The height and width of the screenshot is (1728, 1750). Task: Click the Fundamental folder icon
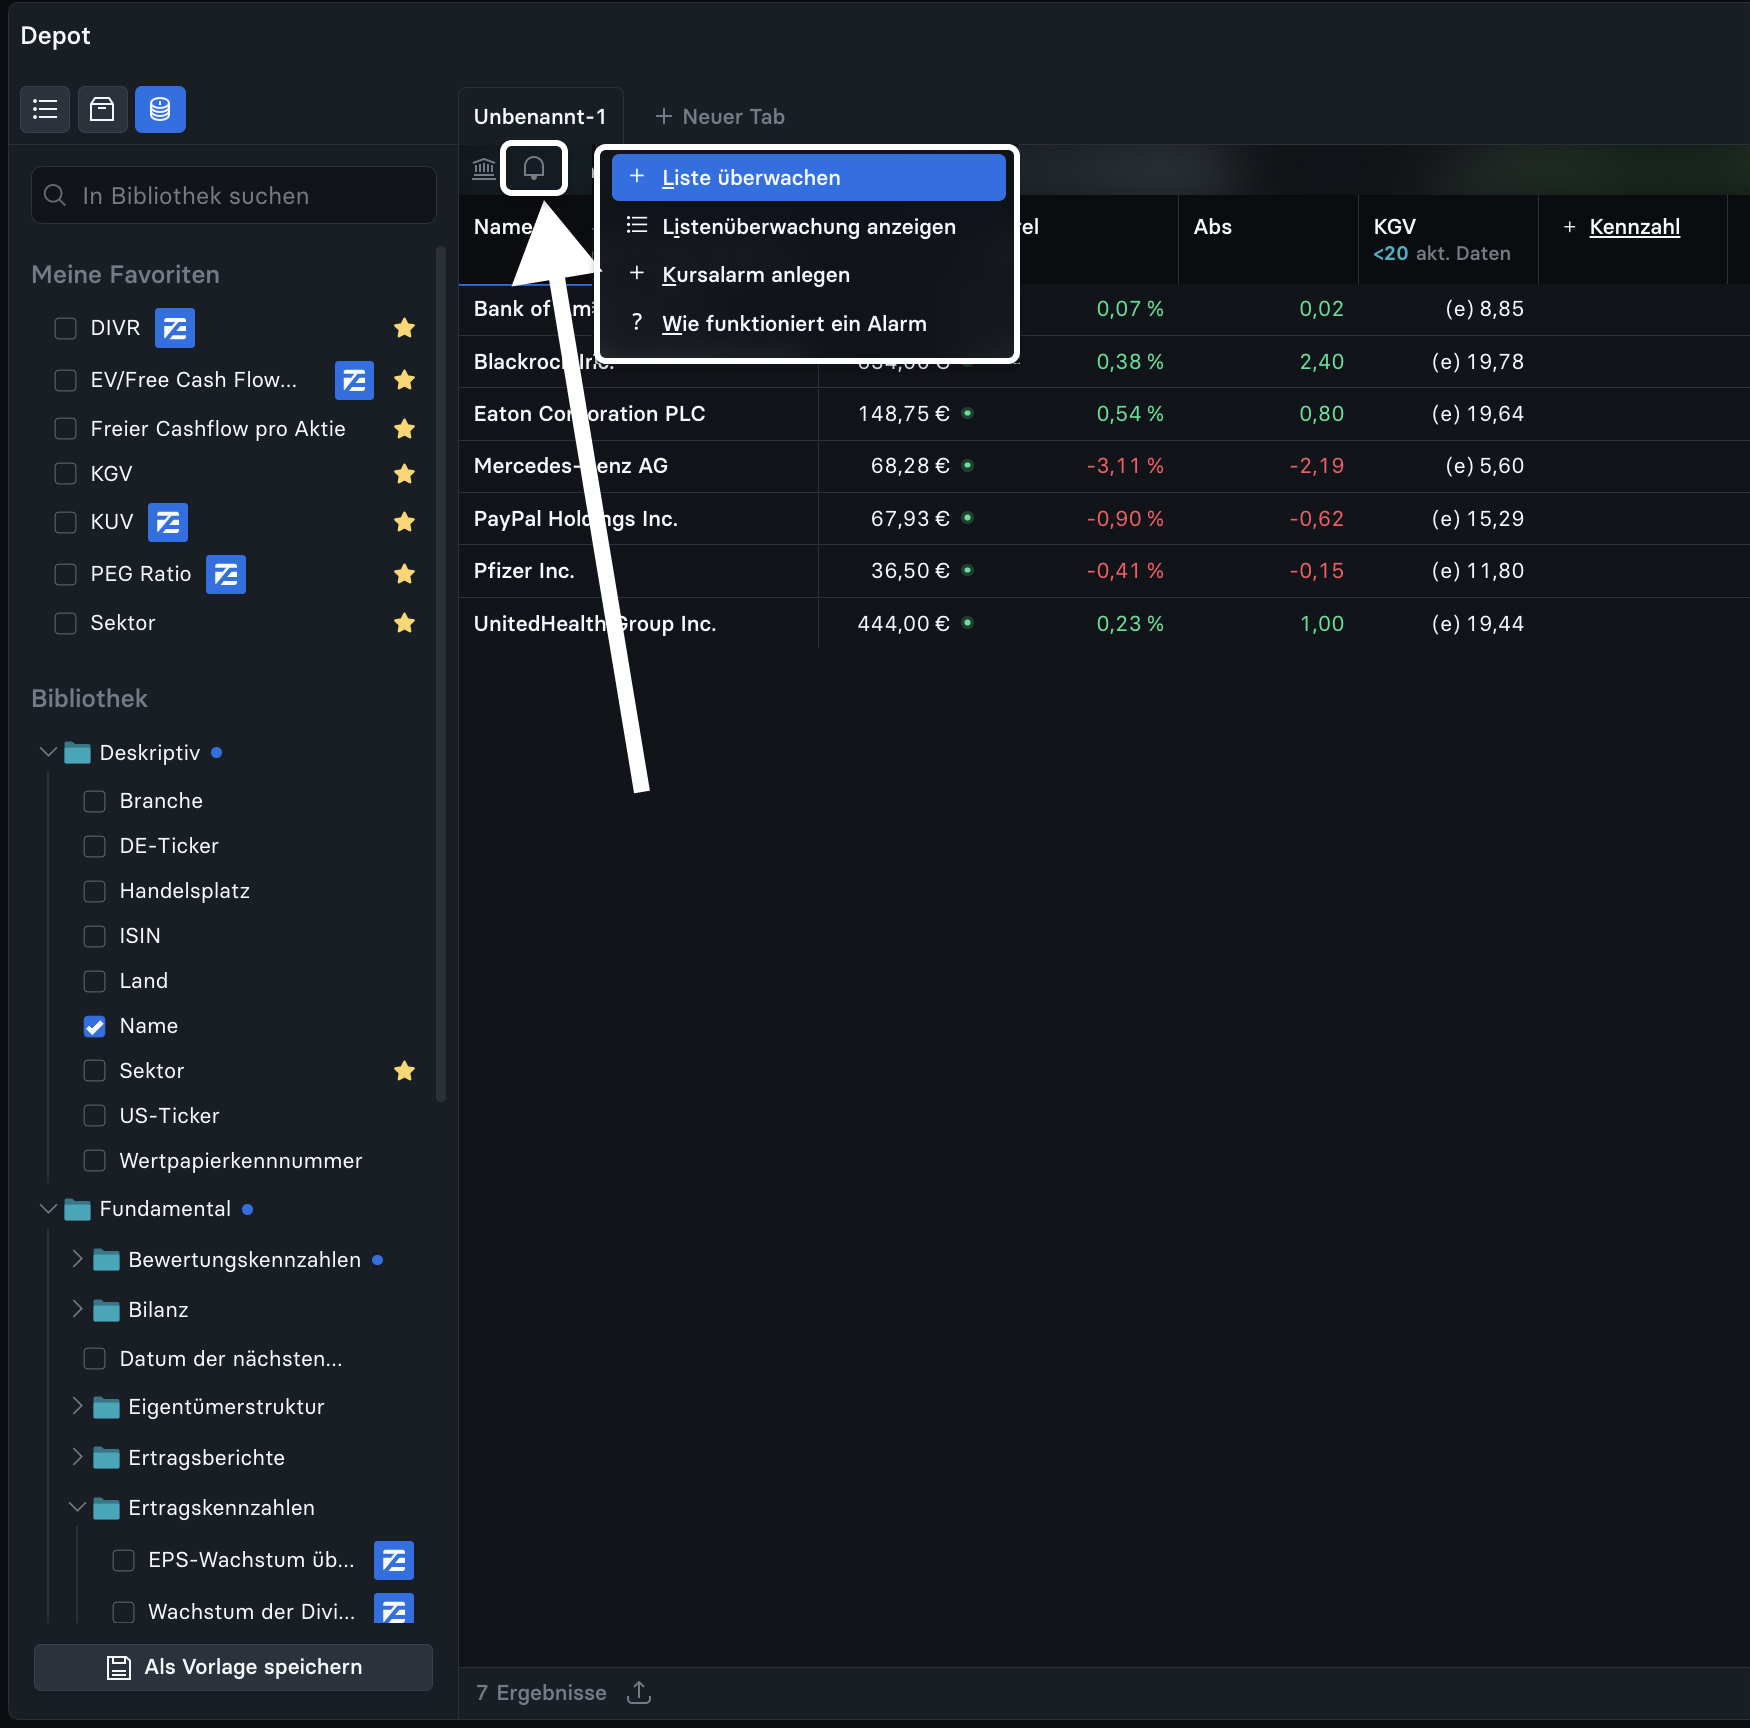[77, 1209]
